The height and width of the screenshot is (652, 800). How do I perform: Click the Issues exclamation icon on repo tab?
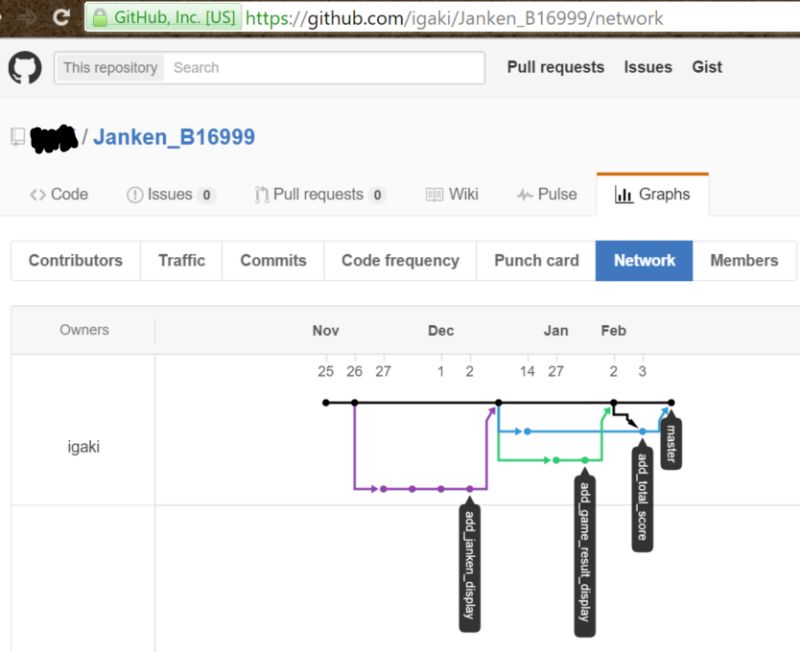coord(133,195)
